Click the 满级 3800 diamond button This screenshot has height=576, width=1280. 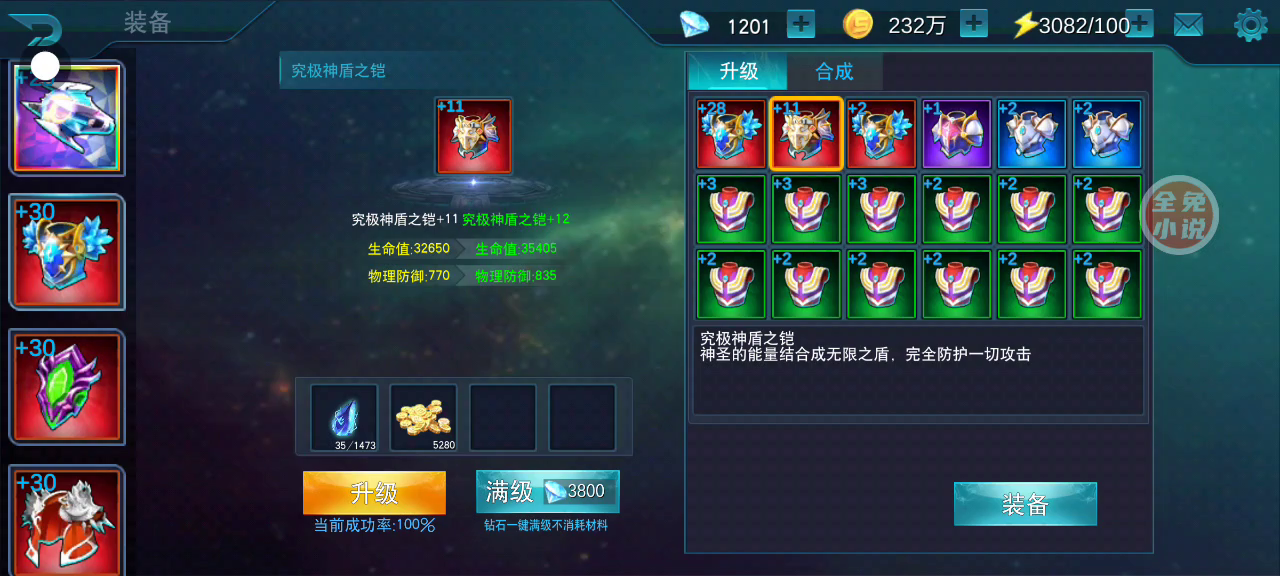tap(547, 492)
